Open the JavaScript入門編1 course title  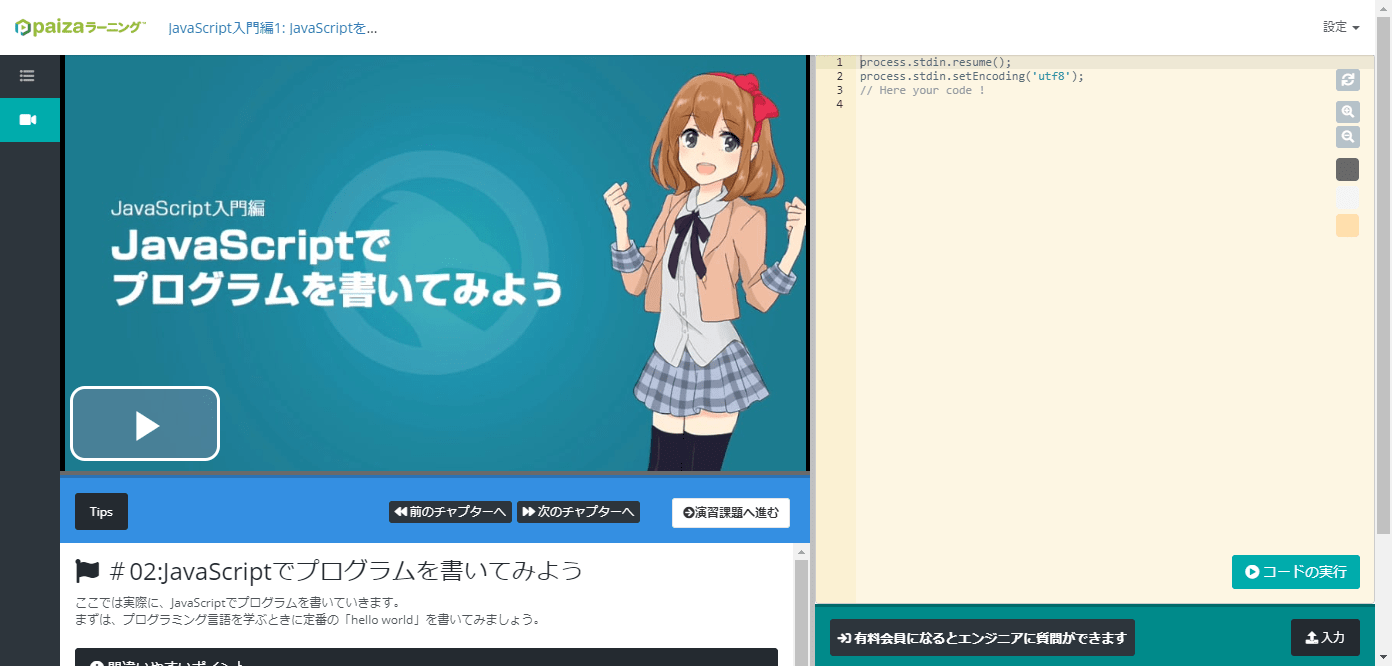[x=273, y=29]
